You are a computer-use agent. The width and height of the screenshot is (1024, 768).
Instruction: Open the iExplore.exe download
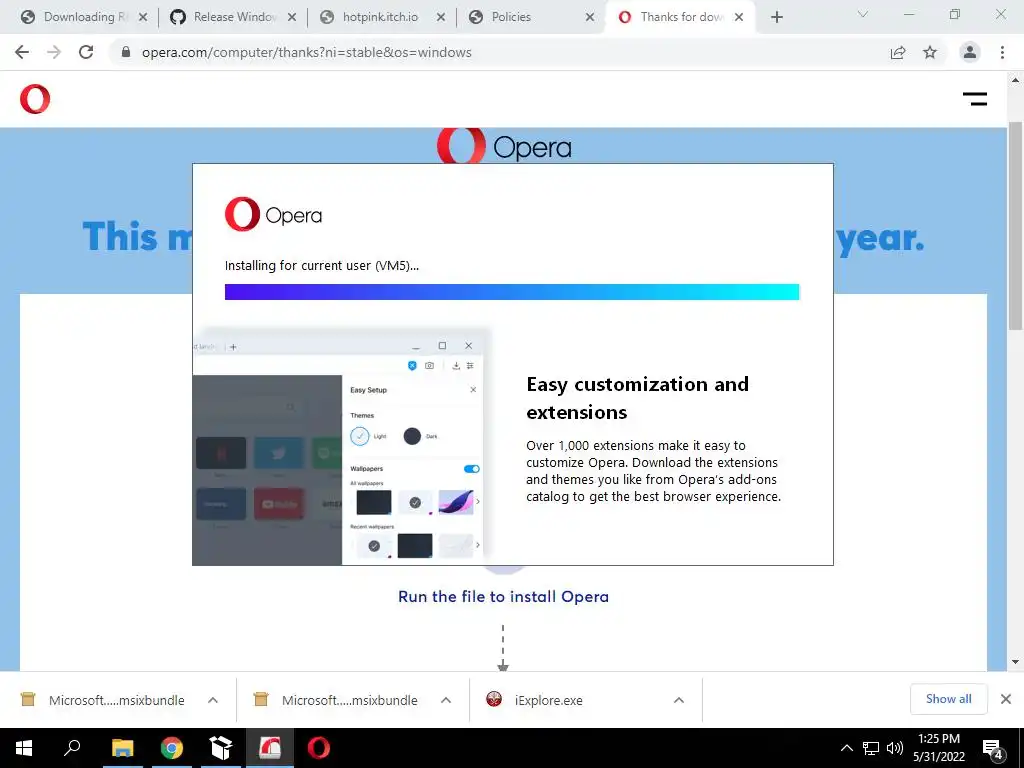coord(536,700)
